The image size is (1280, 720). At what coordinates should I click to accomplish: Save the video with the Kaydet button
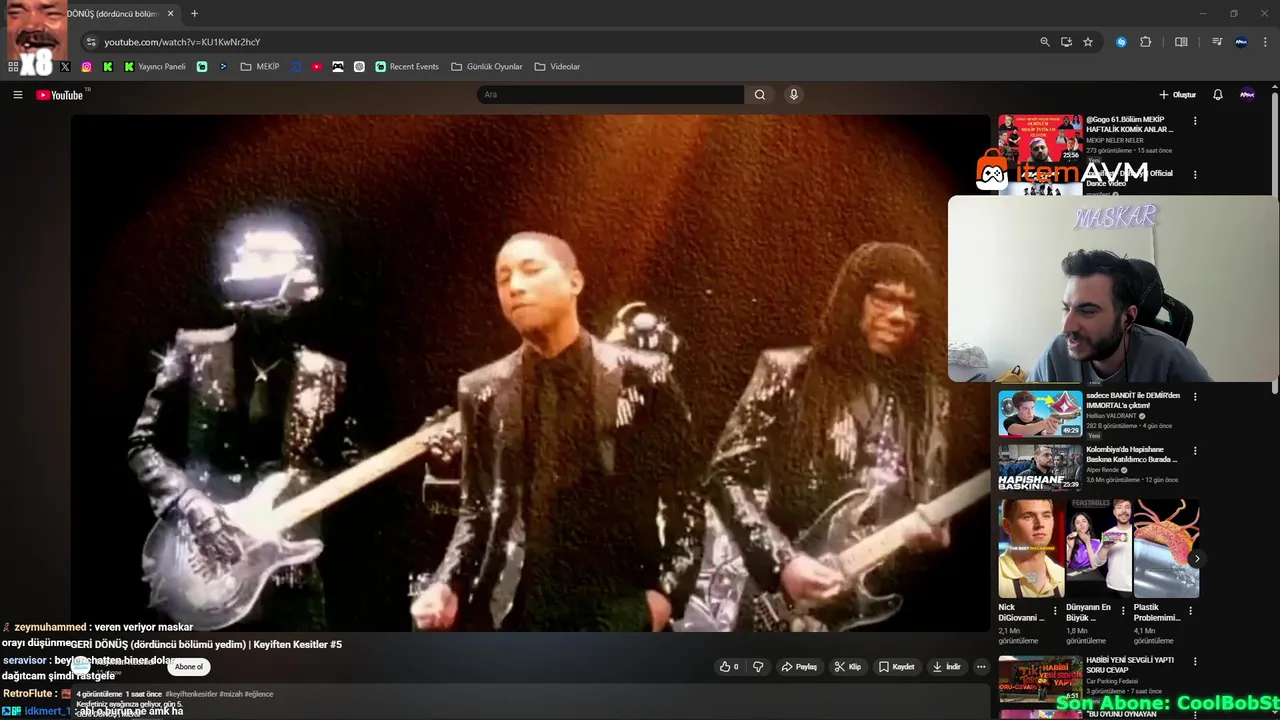click(896, 667)
